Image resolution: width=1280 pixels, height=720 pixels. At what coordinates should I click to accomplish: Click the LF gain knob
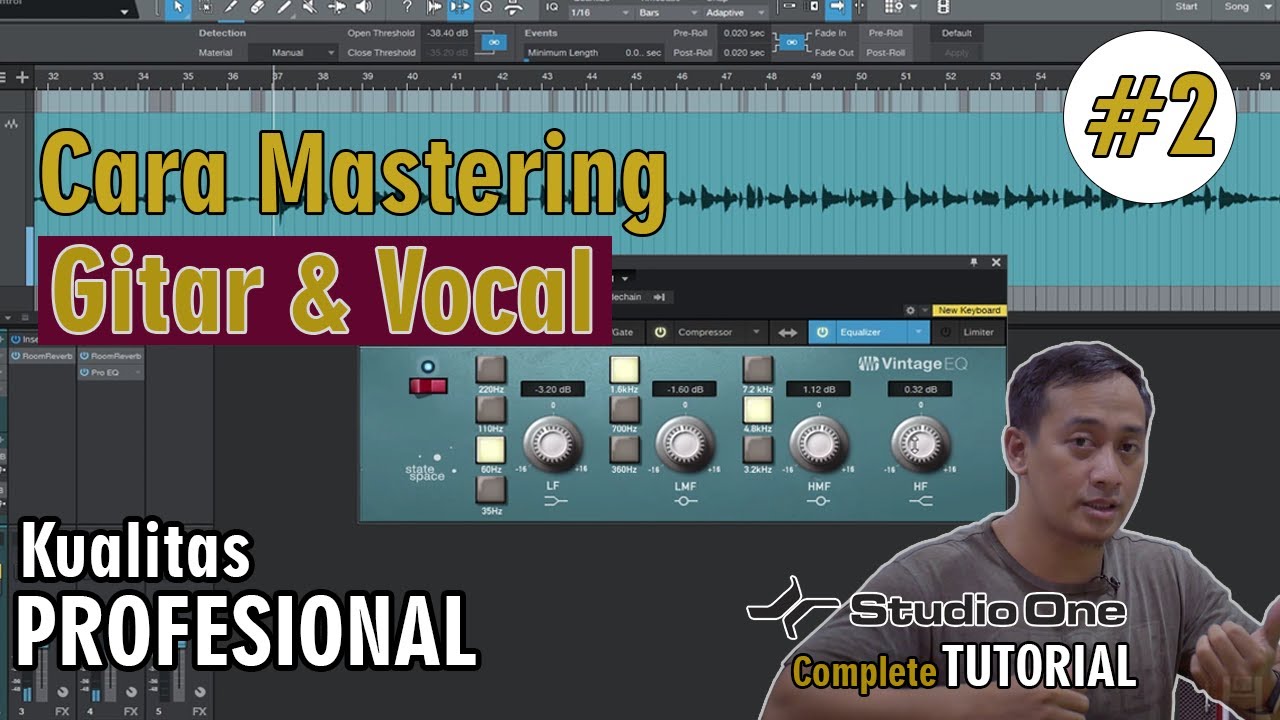click(551, 444)
